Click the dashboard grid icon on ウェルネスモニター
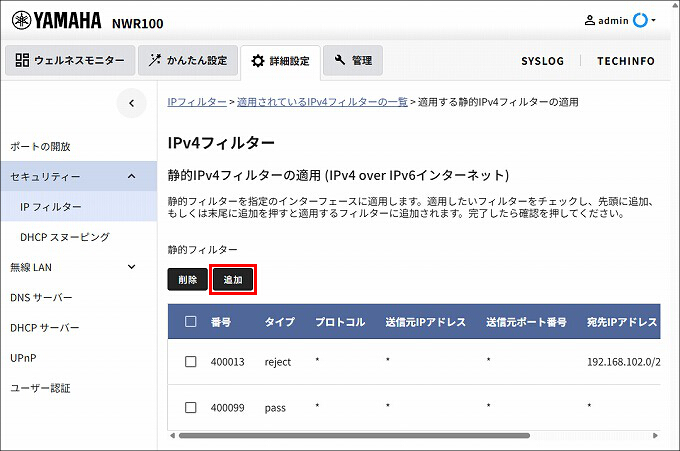The image size is (680, 451). (22, 60)
